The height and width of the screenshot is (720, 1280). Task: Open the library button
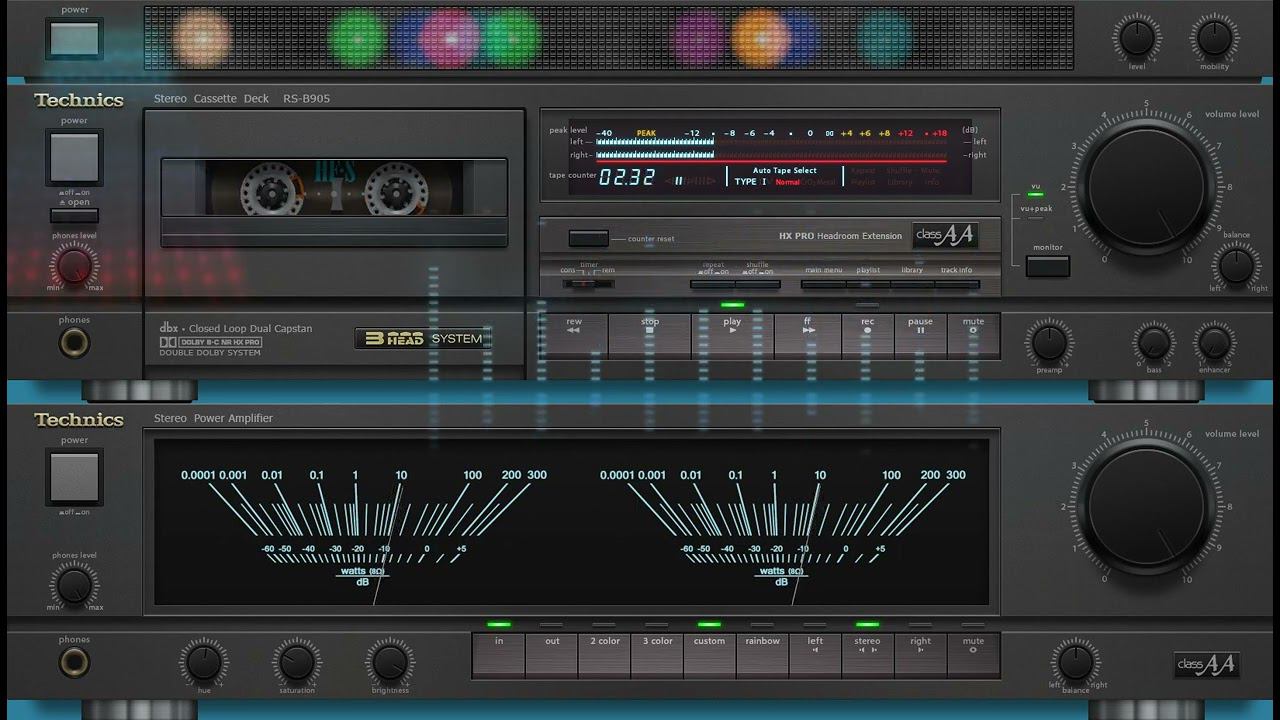tap(912, 284)
